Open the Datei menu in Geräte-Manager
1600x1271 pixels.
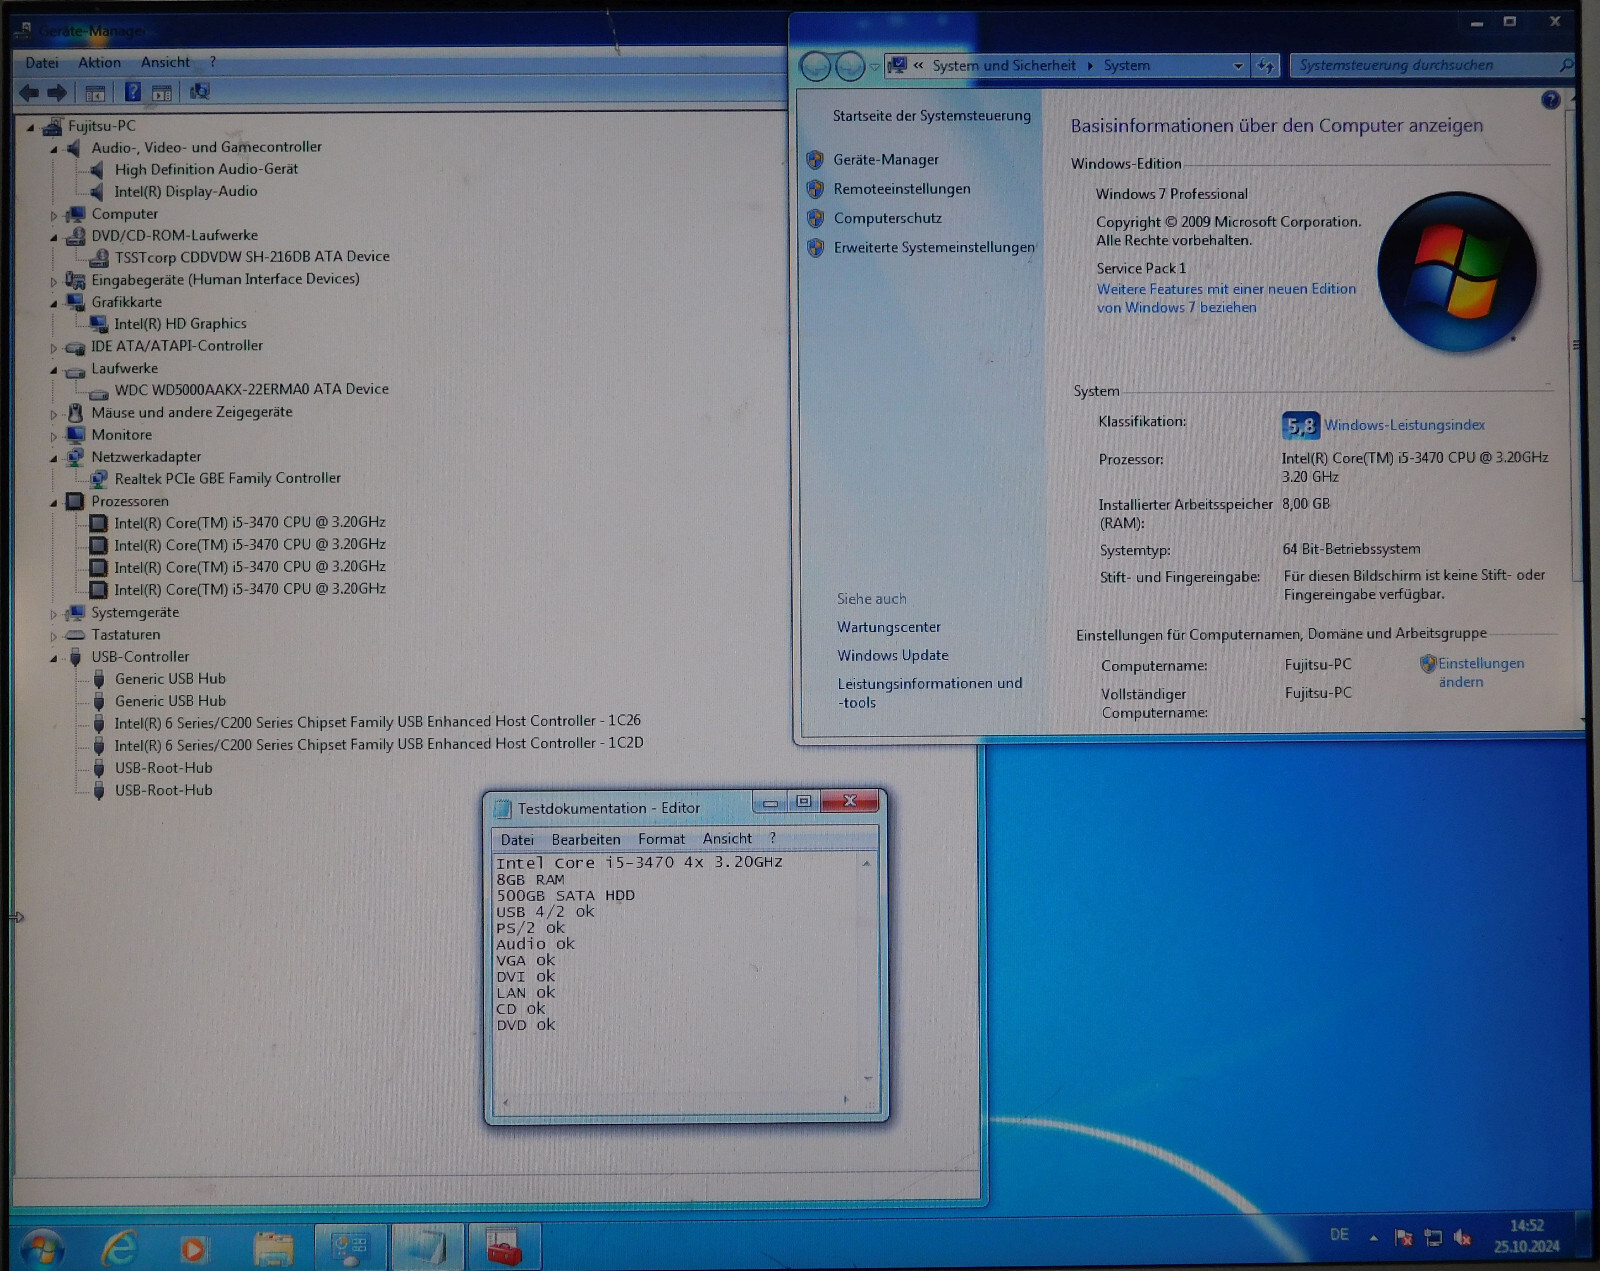coord(42,63)
